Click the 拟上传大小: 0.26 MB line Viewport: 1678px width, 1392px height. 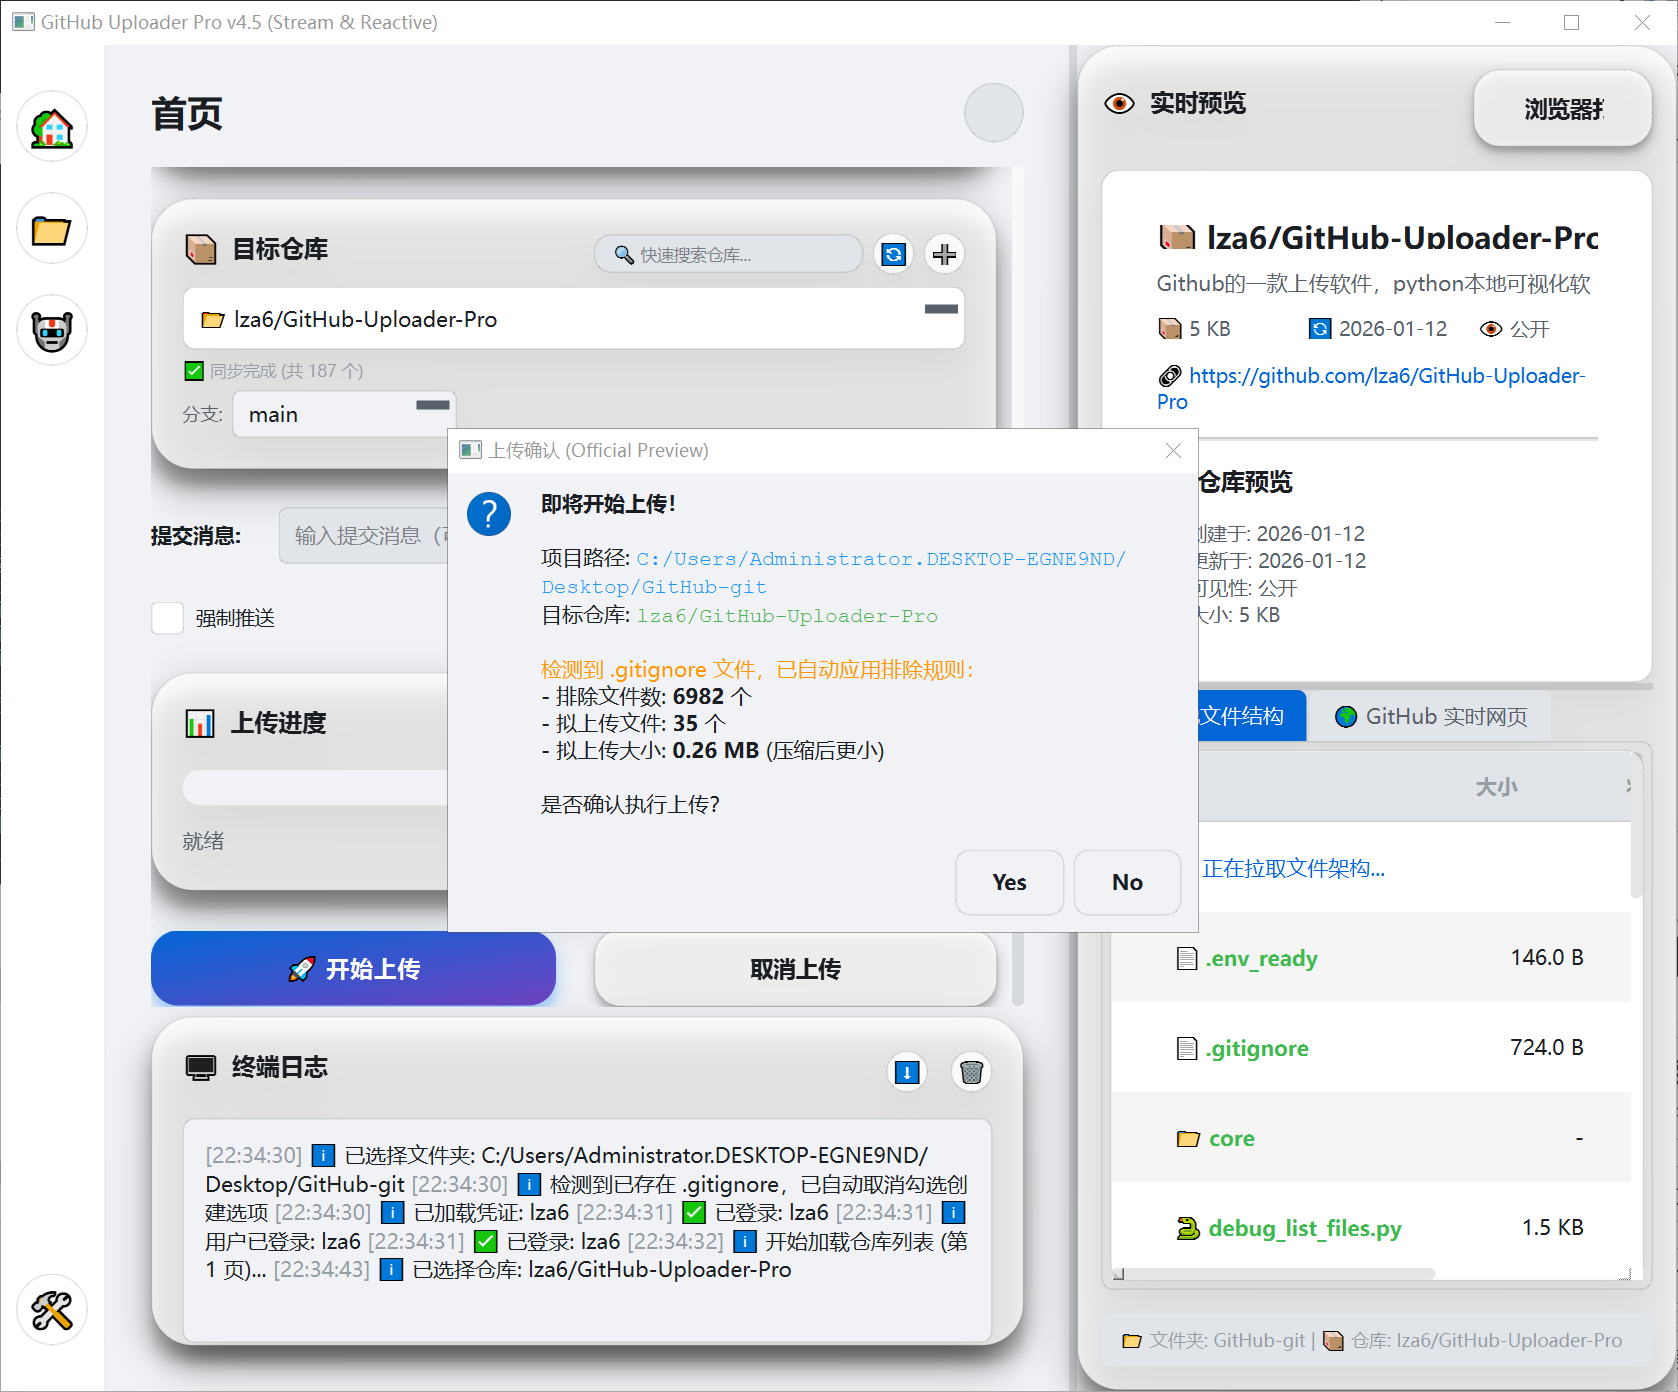point(712,750)
